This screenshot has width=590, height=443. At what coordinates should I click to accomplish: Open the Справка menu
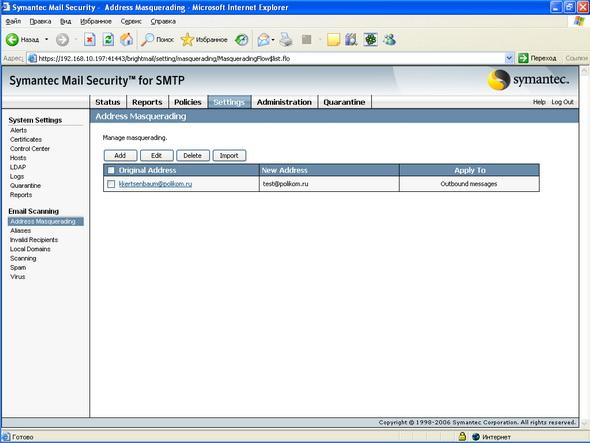pos(163,21)
